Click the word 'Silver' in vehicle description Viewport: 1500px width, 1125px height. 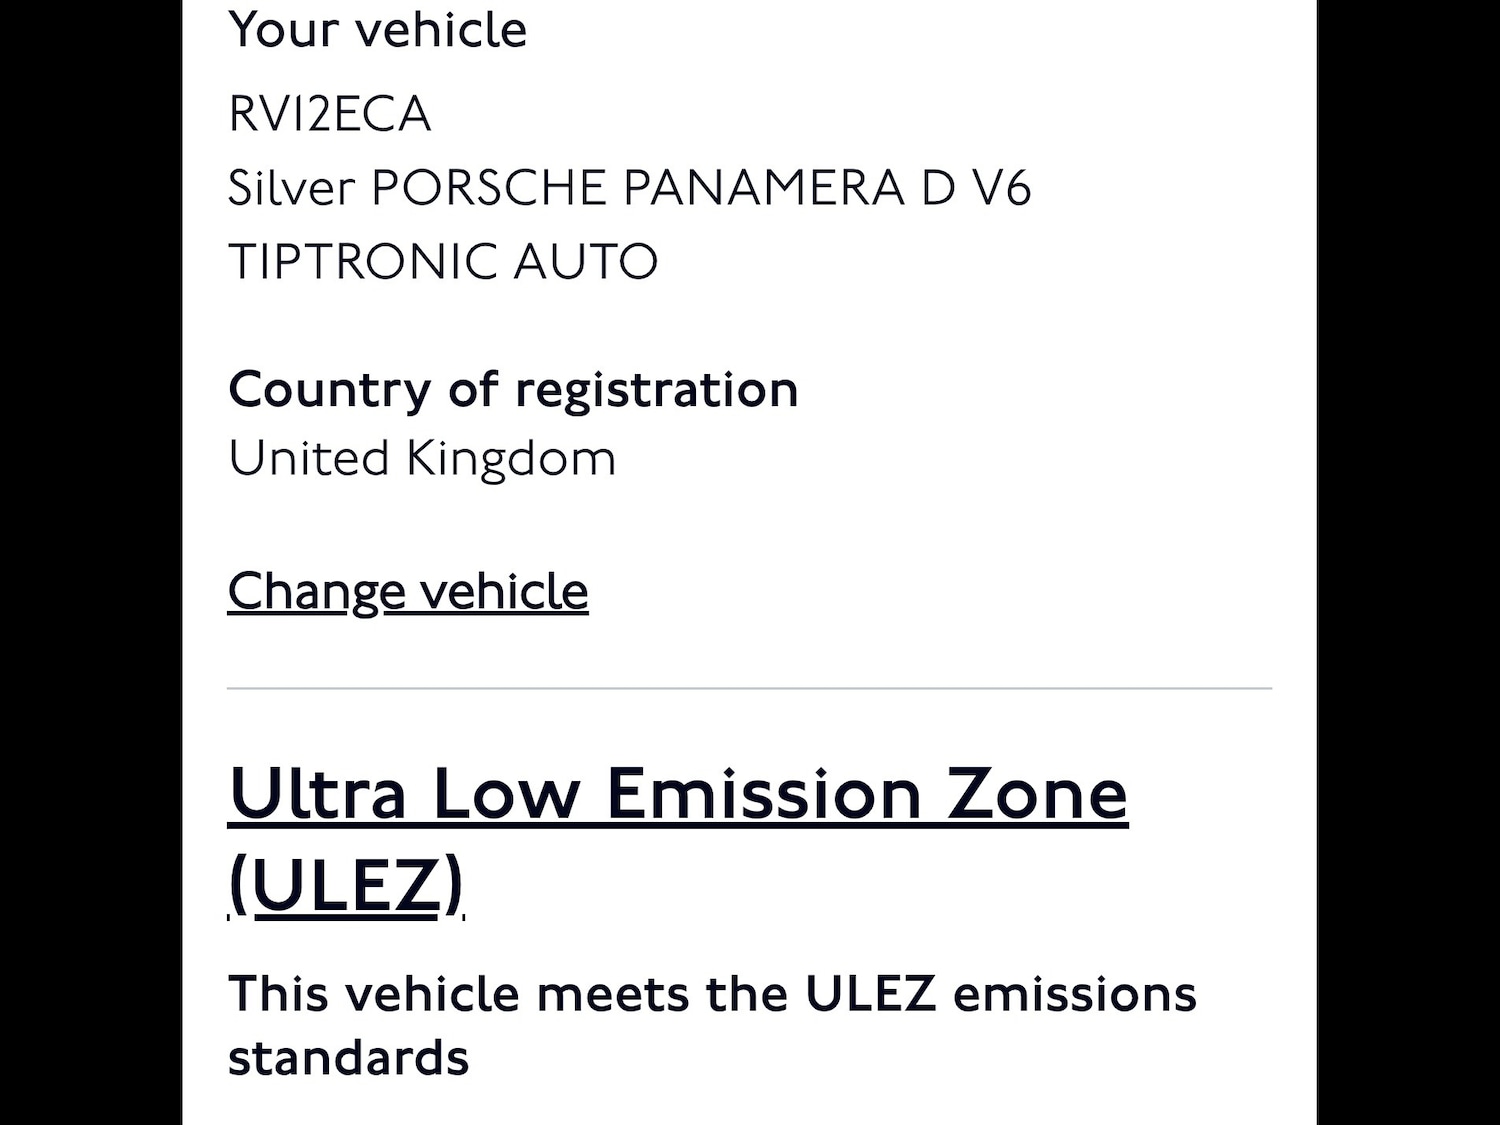291,188
